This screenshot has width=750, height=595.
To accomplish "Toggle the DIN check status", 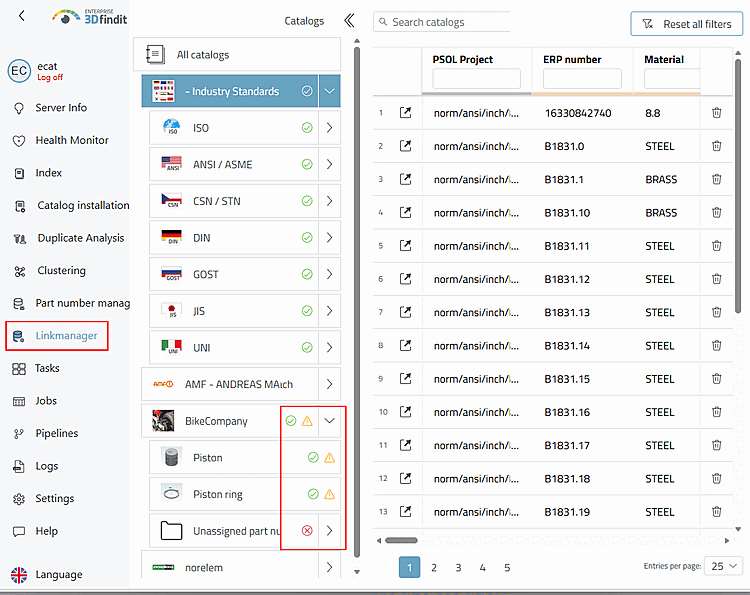I will pyautogui.click(x=307, y=238).
